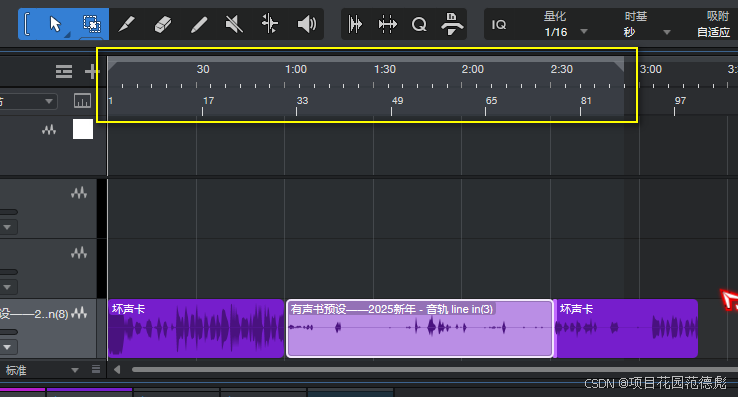This screenshot has width=738, height=397.
Task: Expand the 设——2..n(8) track's dropdown arrow
Action: [8, 347]
